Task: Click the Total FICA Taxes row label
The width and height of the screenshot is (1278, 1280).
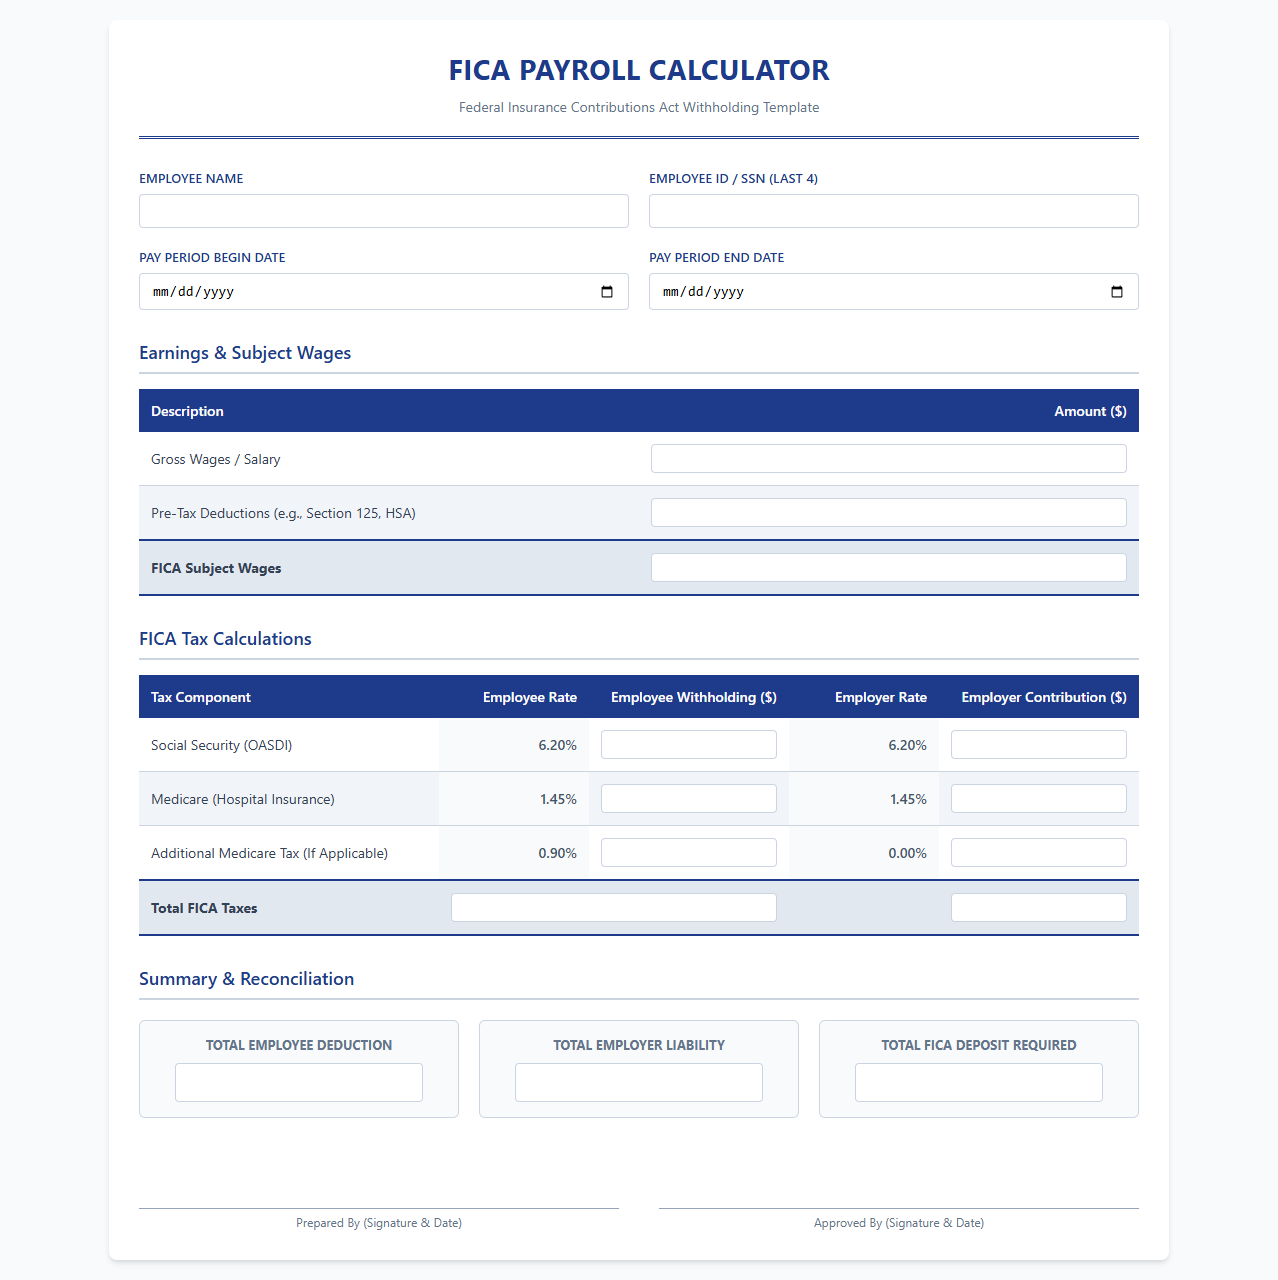Action: (x=204, y=908)
